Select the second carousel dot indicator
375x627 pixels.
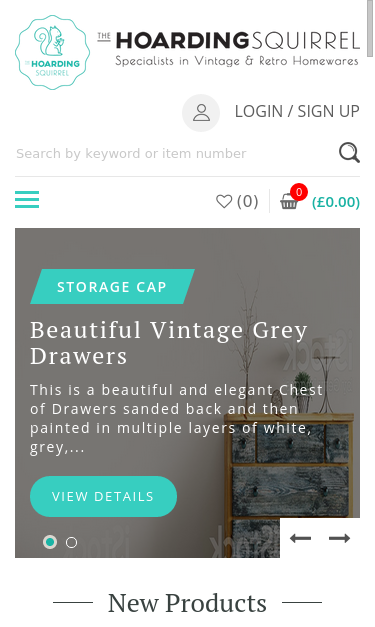coord(72,543)
